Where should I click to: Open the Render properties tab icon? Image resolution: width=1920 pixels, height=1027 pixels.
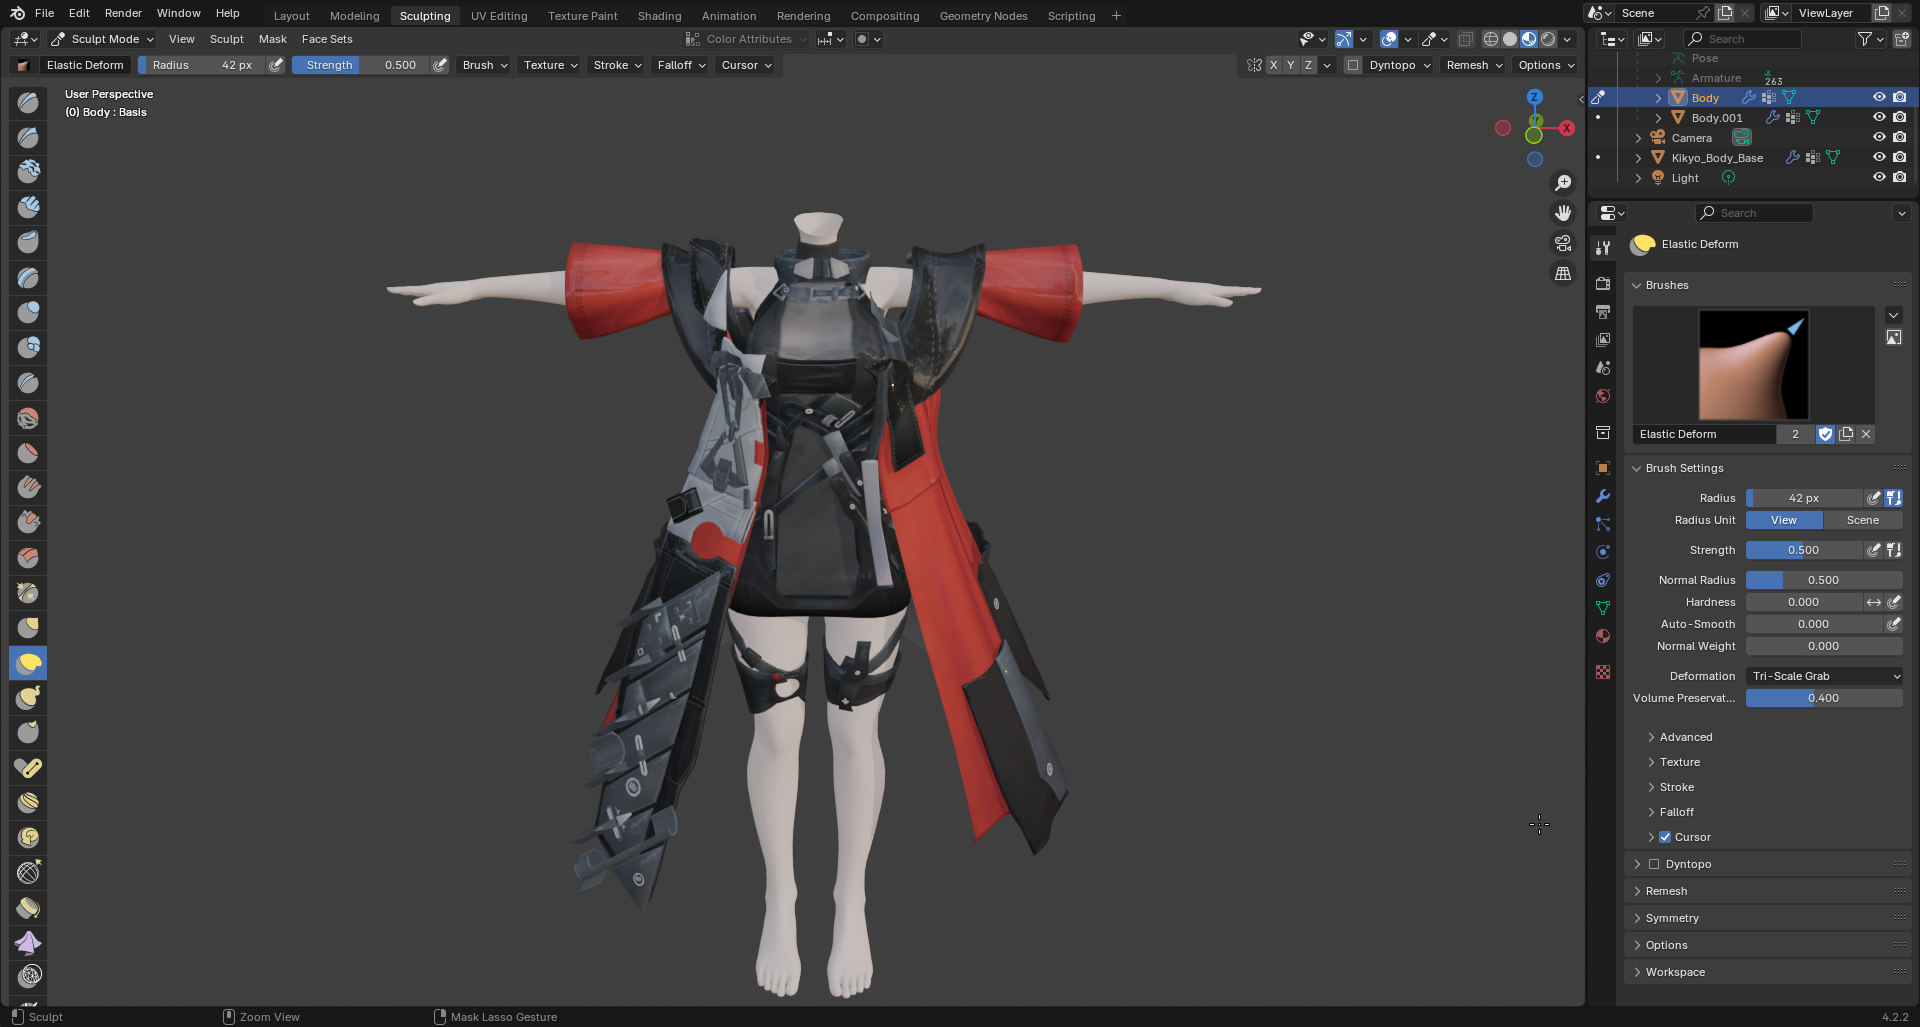[1603, 284]
